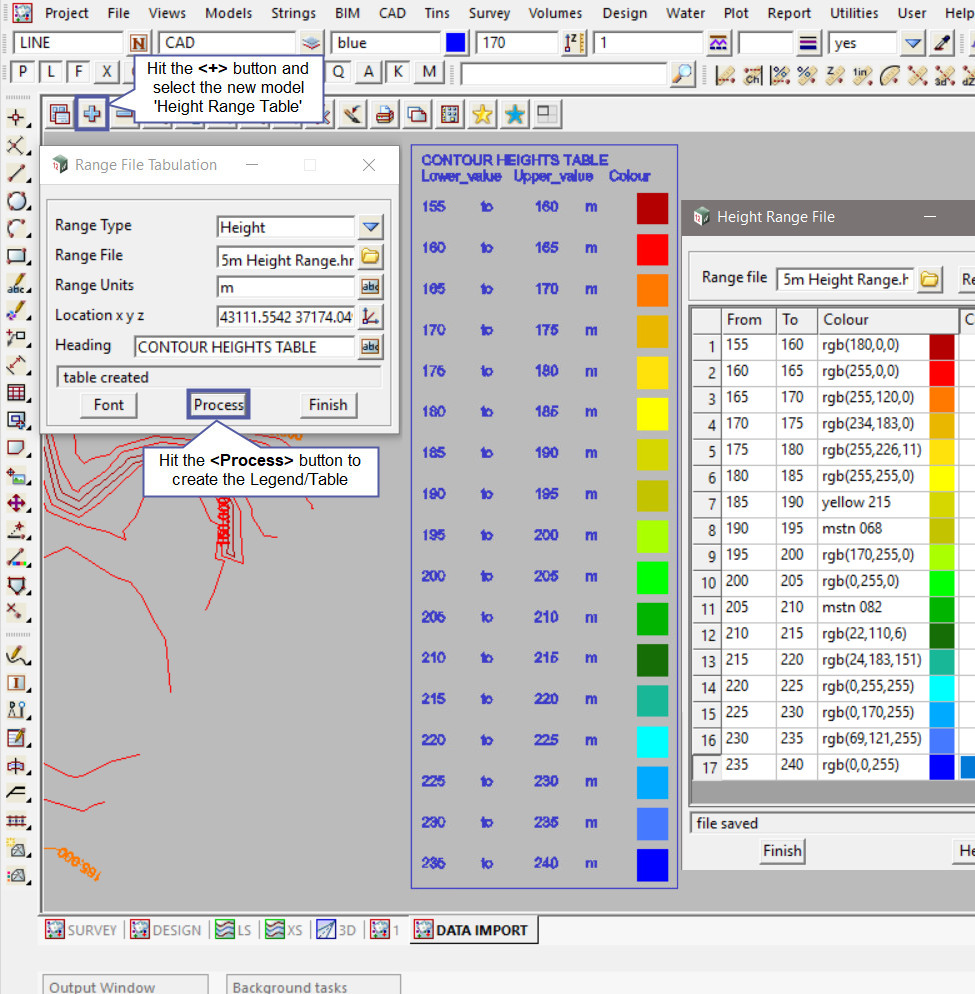Pick location x y z coordinate icon
The width and height of the screenshot is (975, 994).
370,317
